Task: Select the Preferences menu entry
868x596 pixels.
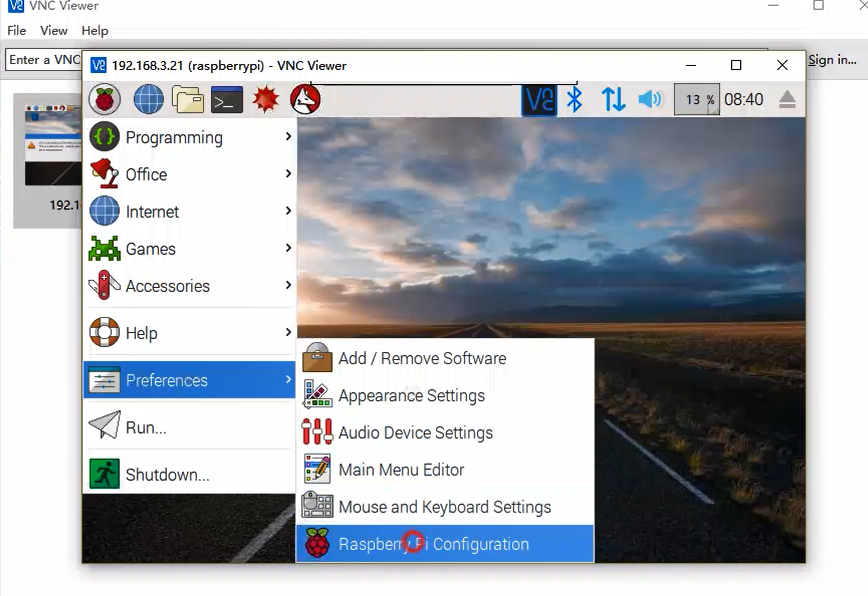Action: [x=189, y=380]
